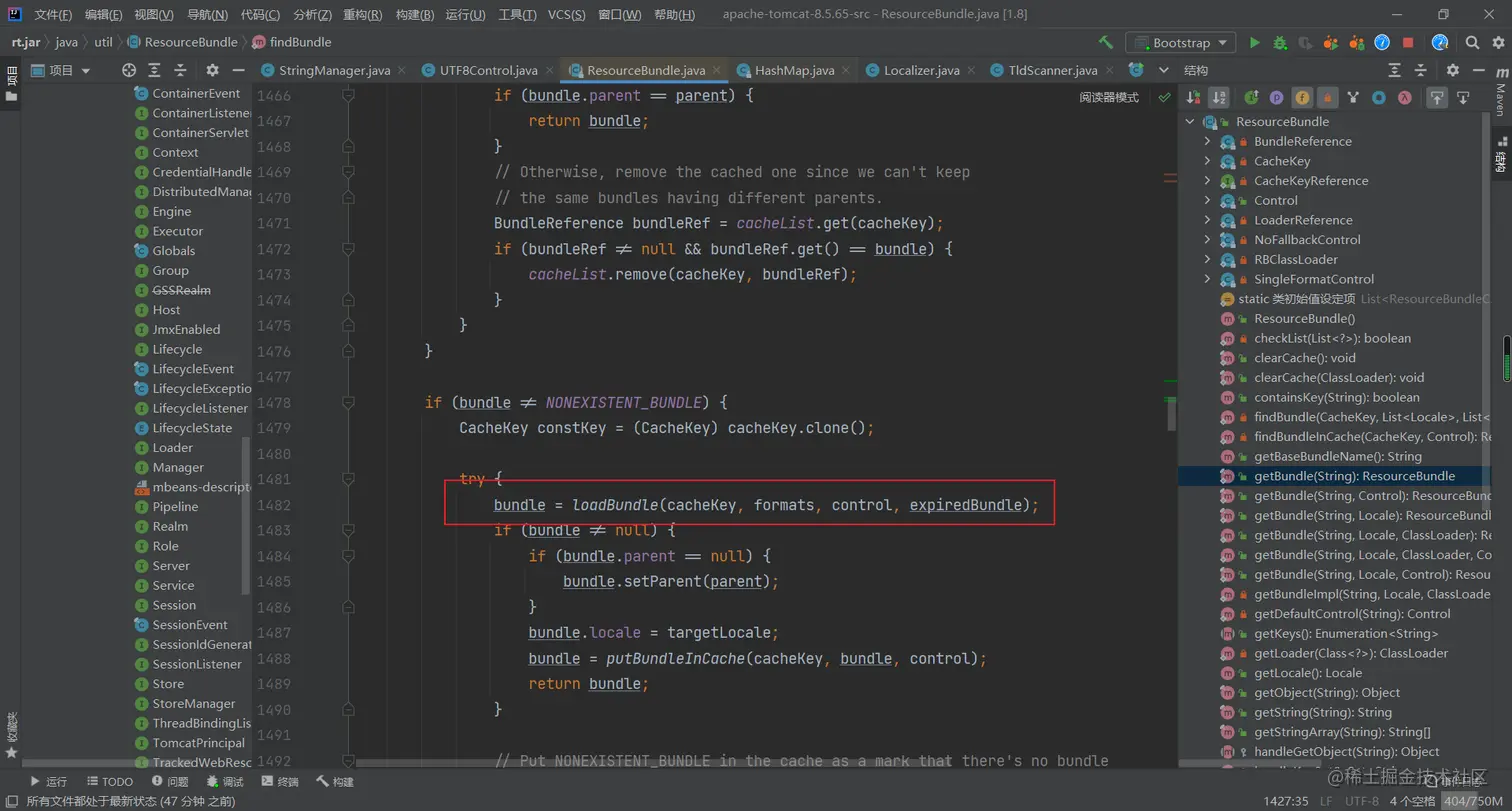Click editor vertical scrollbar thumb
Viewport: 1512px width, 811px height.
[x=1172, y=412]
